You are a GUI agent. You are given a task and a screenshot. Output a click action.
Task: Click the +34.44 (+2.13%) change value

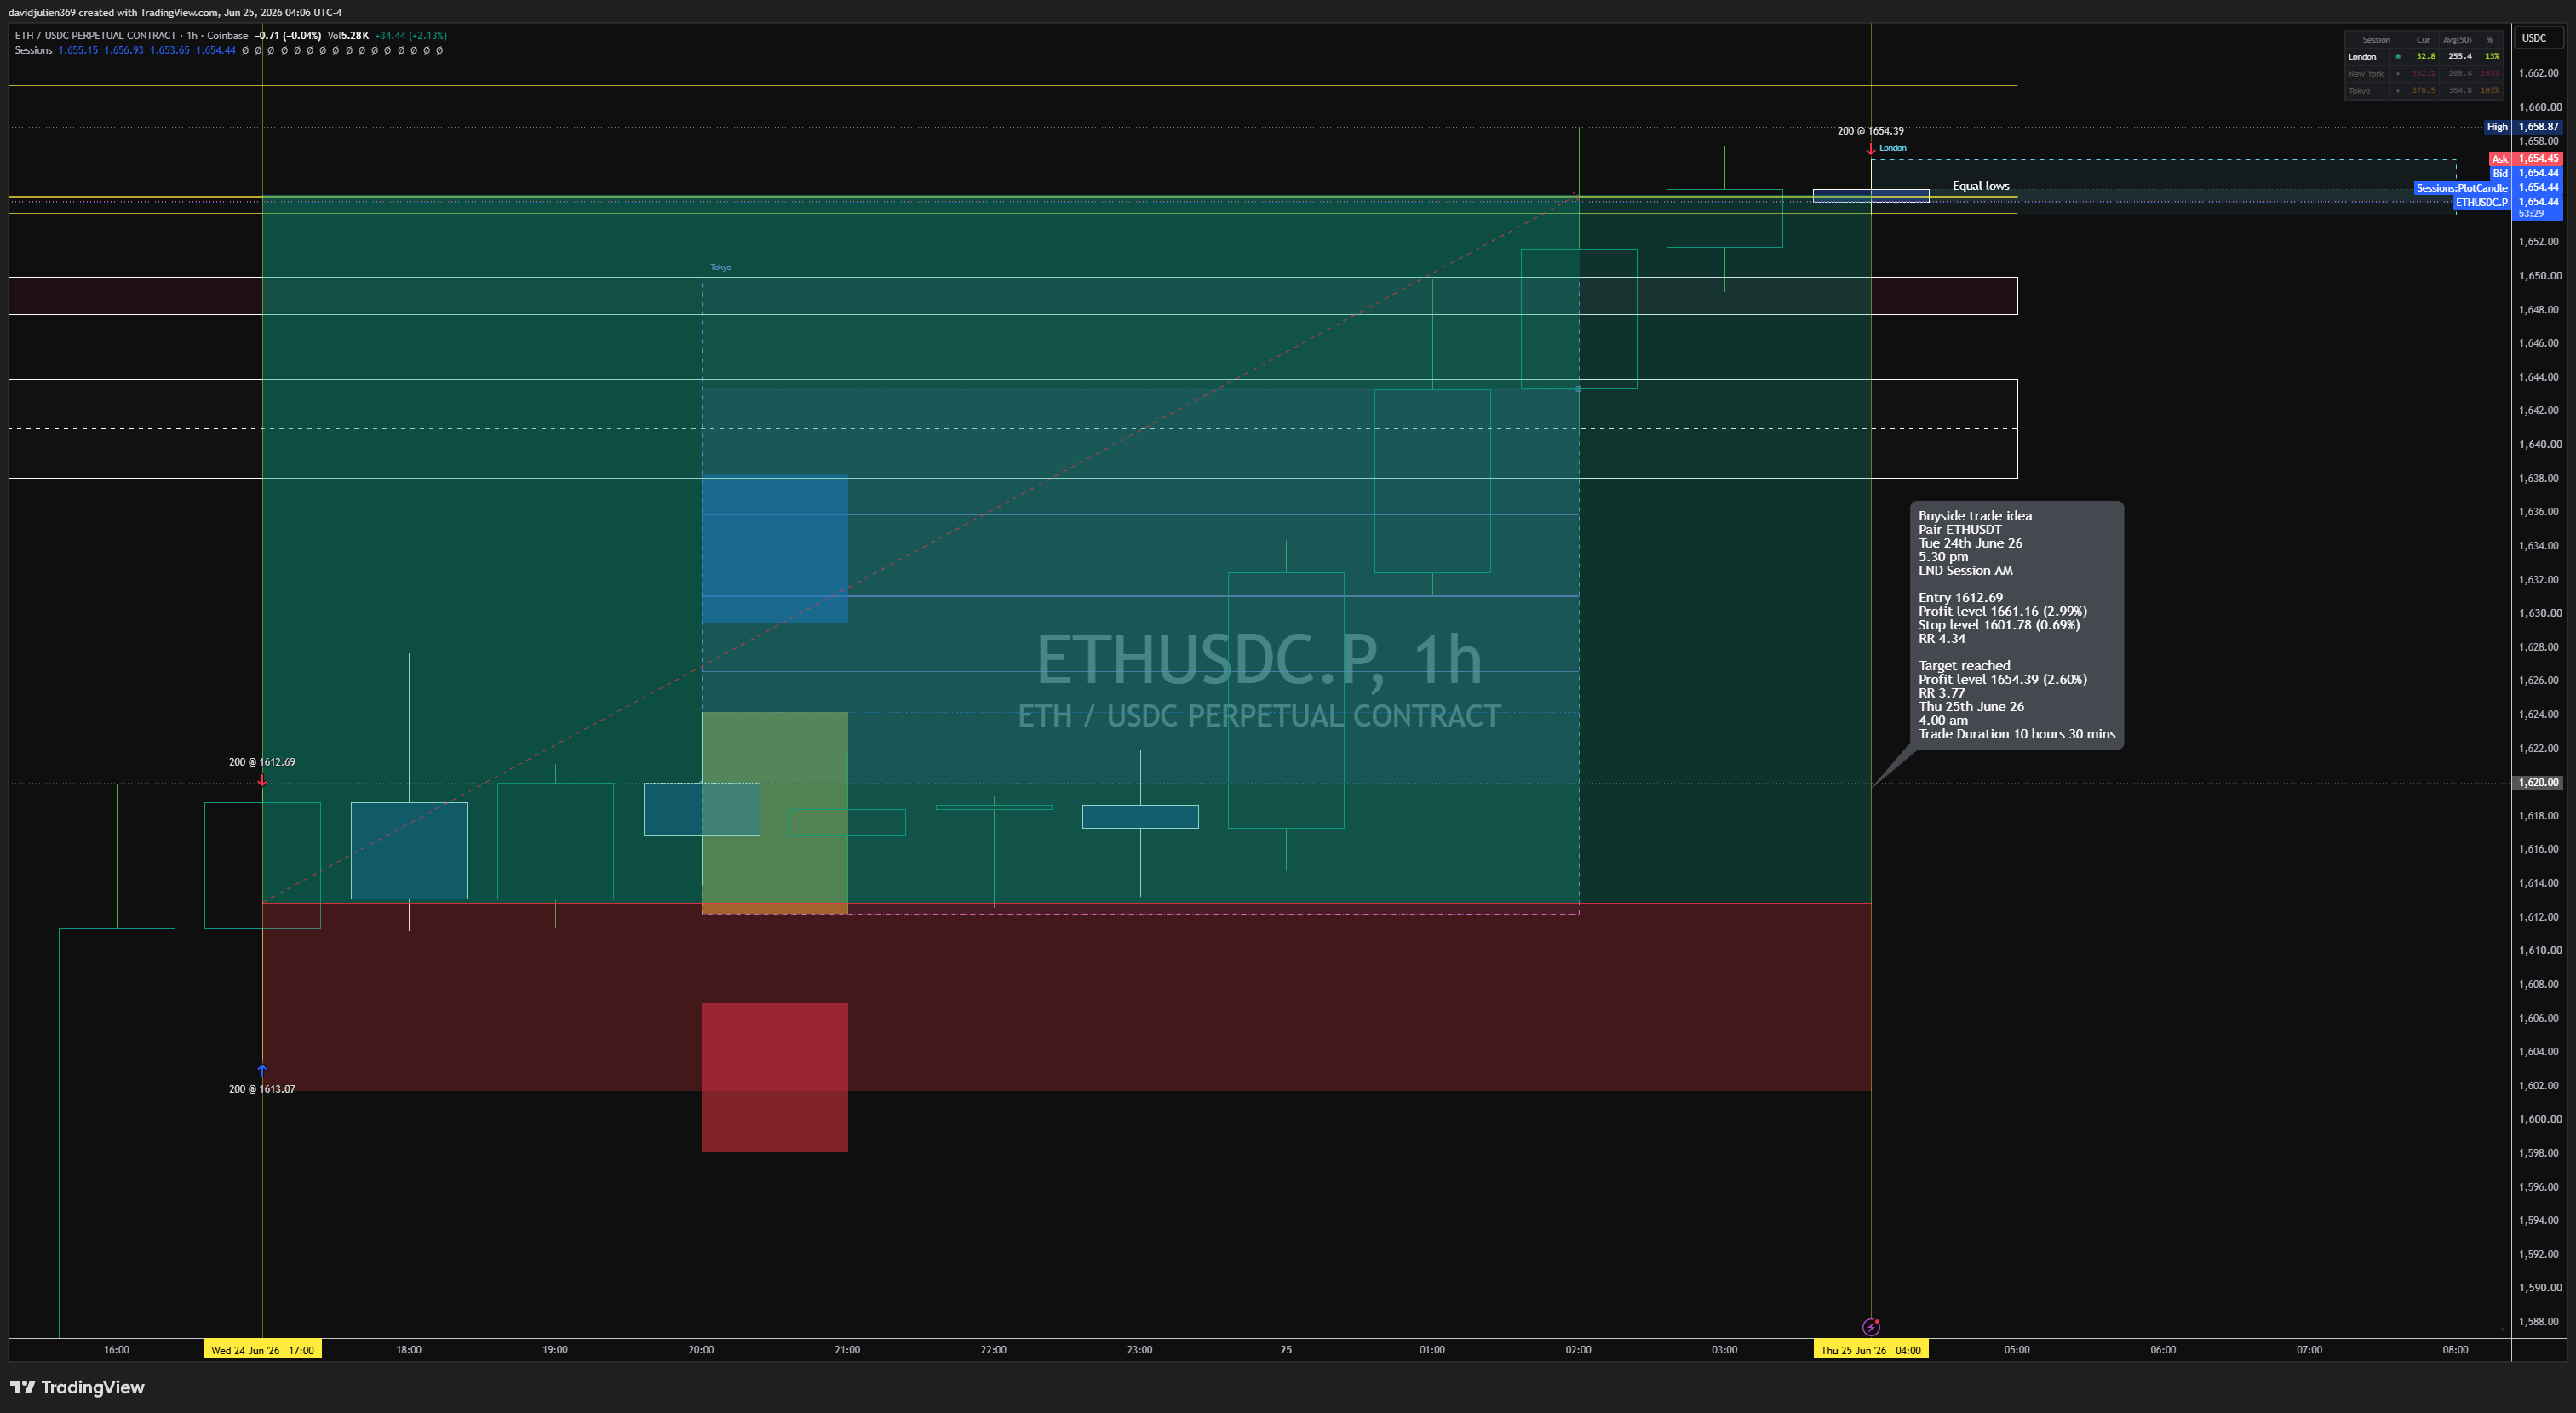click(410, 35)
